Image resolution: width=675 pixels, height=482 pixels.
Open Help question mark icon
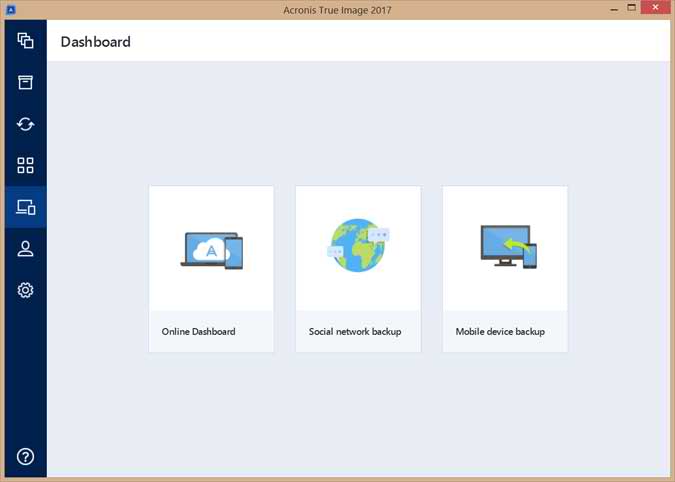[x=25, y=457]
